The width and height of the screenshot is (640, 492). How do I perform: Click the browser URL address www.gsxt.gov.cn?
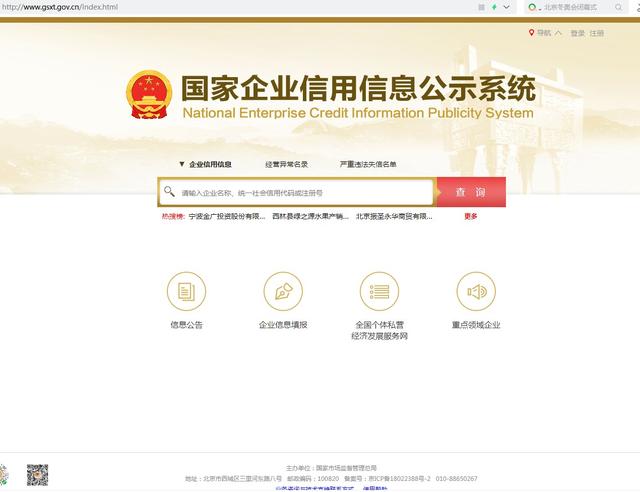60,7
